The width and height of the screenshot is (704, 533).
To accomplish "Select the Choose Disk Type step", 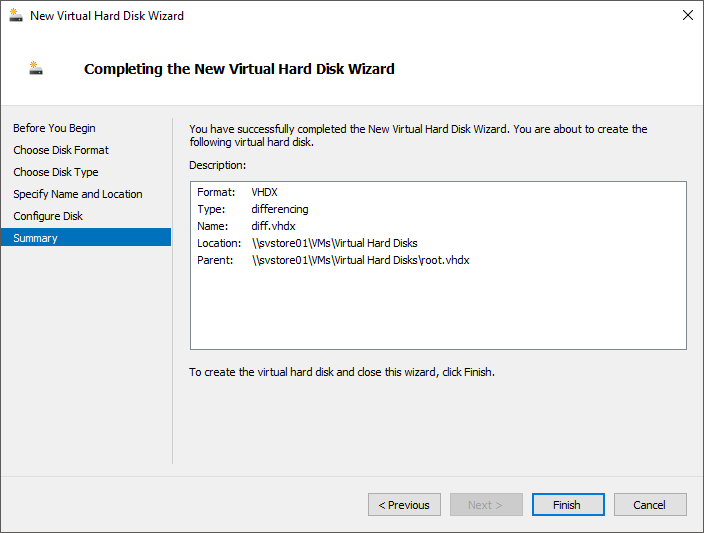I will [x=56, y=172].
